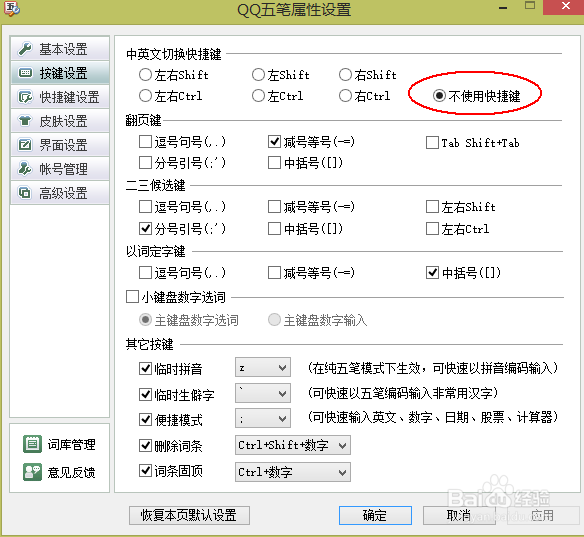Image resolution: width=584 pixels, height=537 pixels.
Task: Enable 小键盘数字选词 checkbox
Action: click(x=132, y=297)
